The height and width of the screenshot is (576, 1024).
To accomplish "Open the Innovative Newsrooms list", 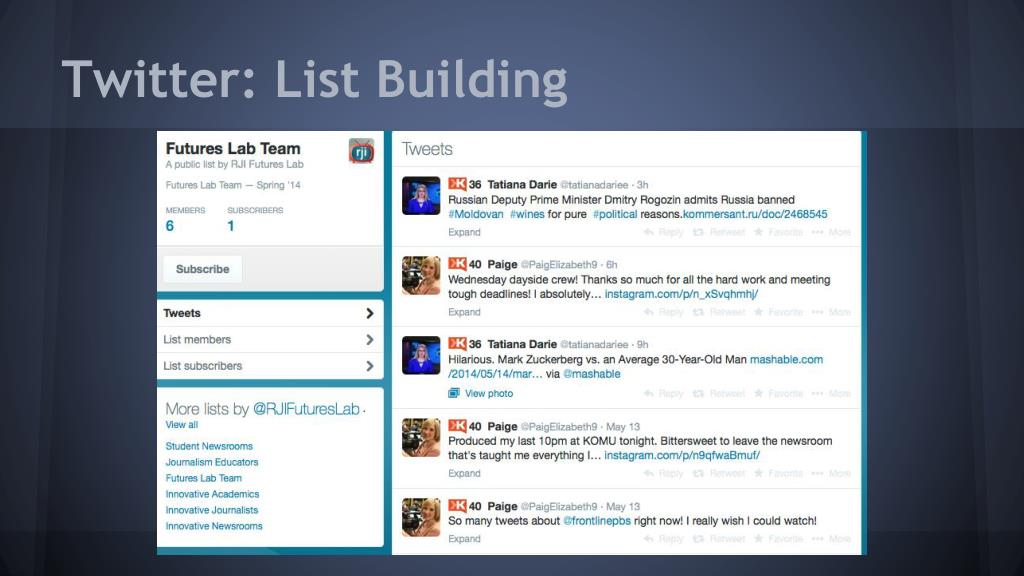I will pos(214,526).
